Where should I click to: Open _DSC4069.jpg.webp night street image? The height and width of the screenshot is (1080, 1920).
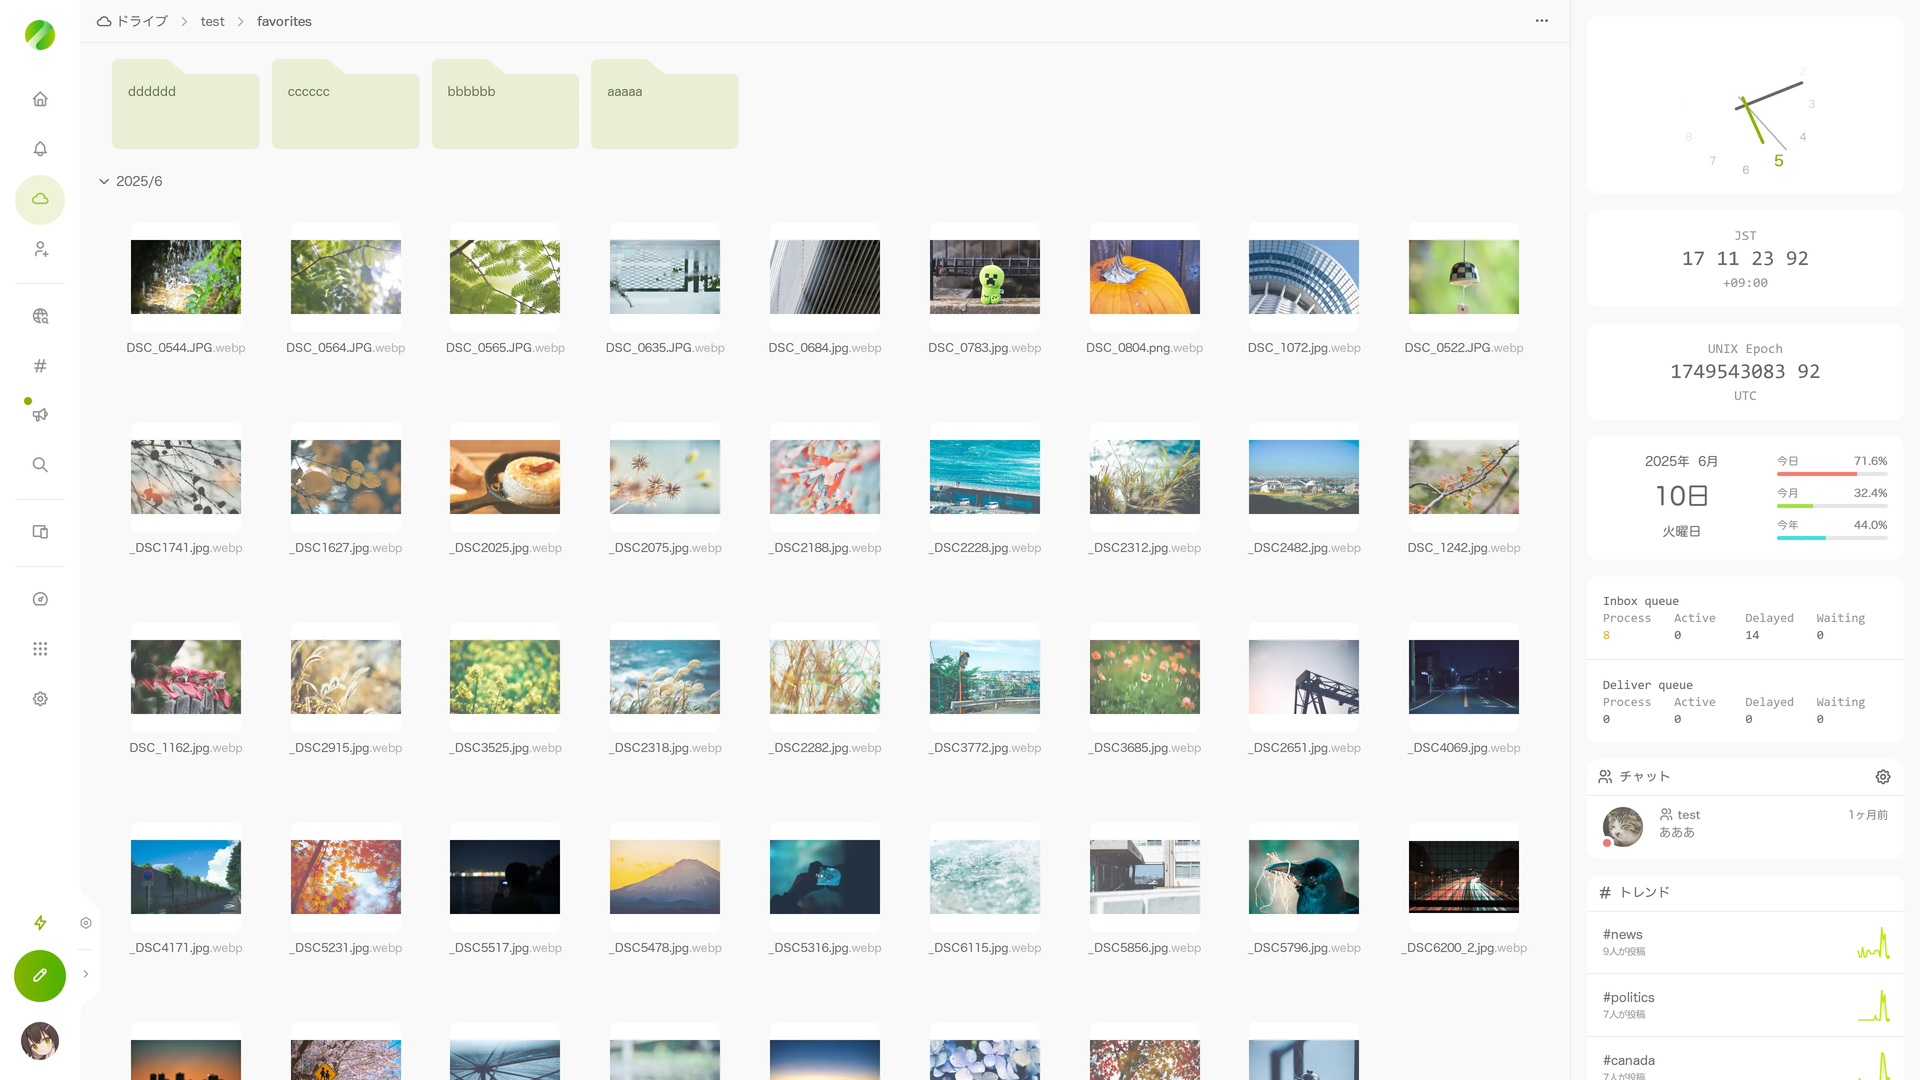coord(1464,677)
